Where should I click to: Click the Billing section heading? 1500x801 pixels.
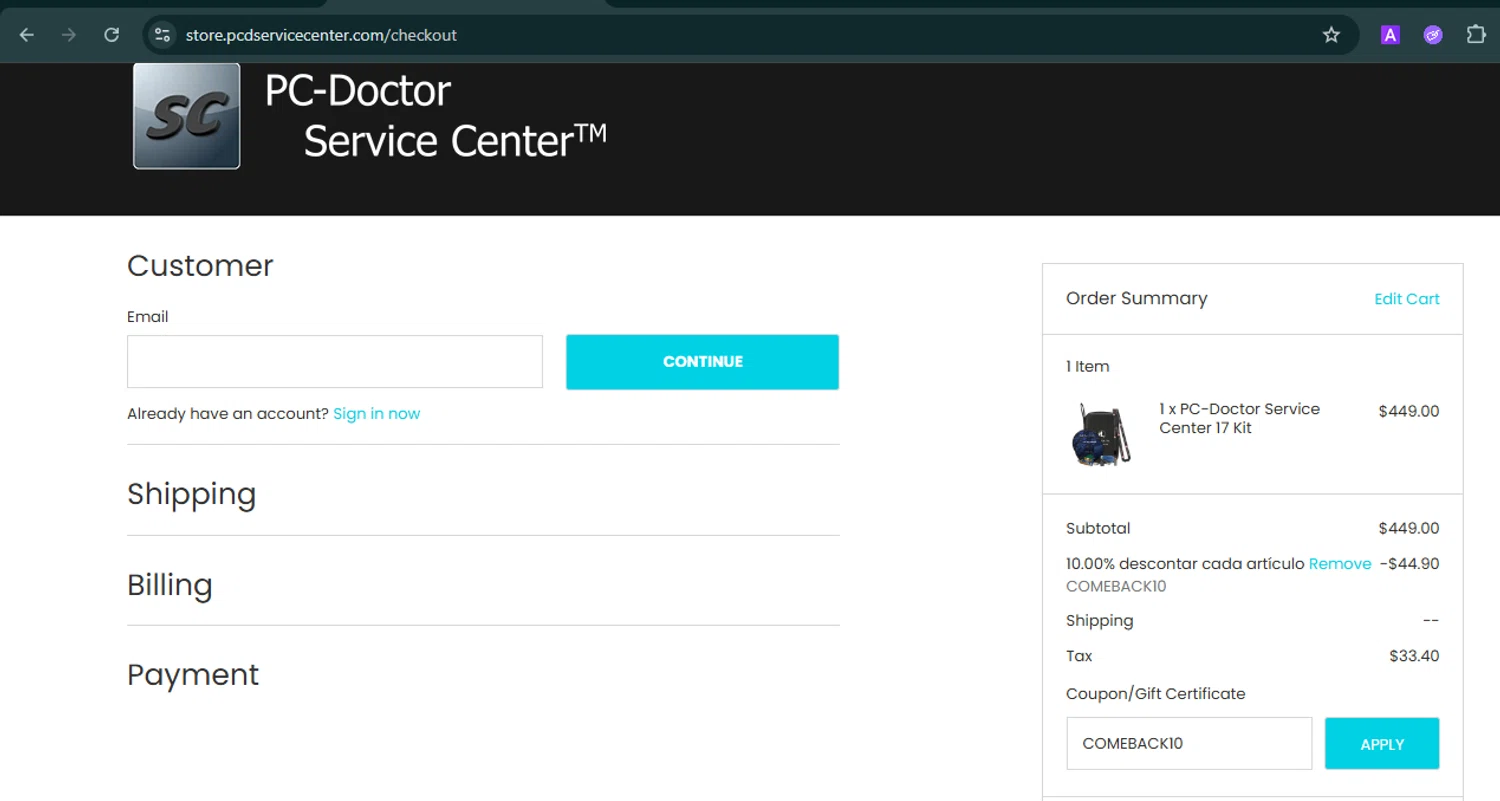tap(170, 585)
